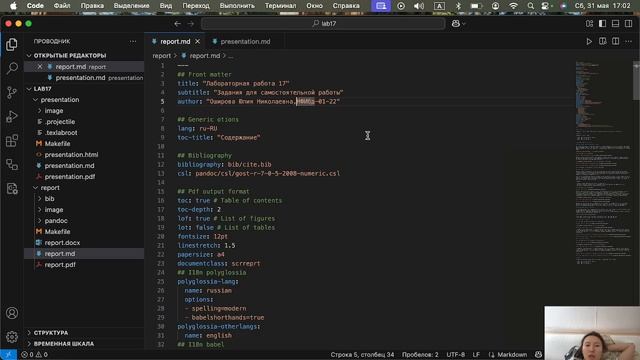The width and height of the screenshot is (640, 360).
Task: Open editor More Actions ellipsis
Action: [x=629, y=41]
